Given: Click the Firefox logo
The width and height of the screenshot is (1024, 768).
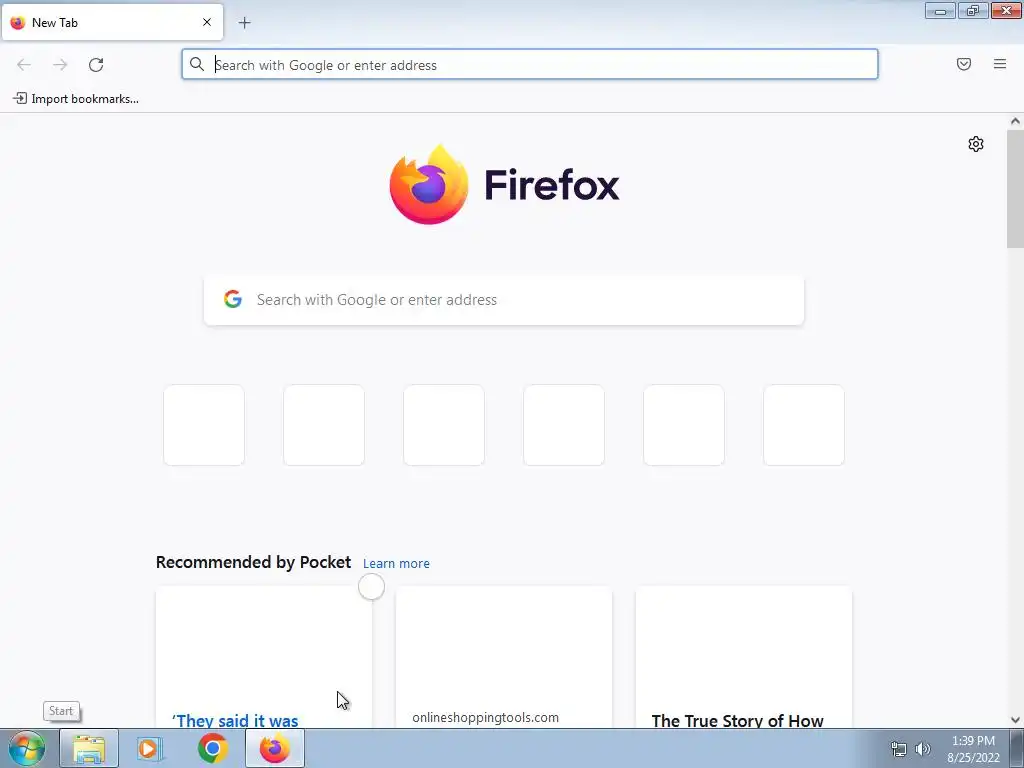Looking at the screenshot, I should point(504,184).
